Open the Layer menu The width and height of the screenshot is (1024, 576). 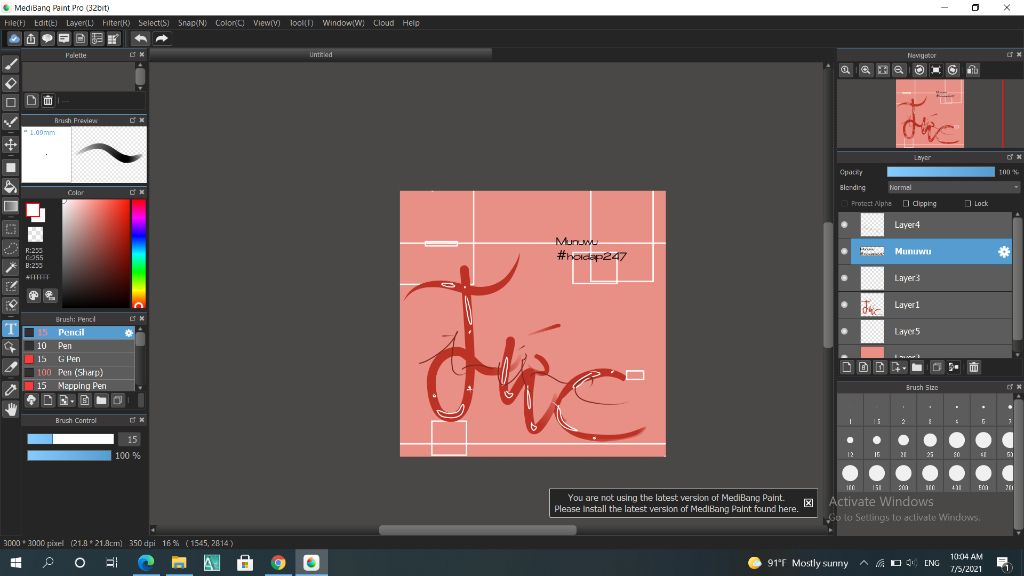point(80,23)
